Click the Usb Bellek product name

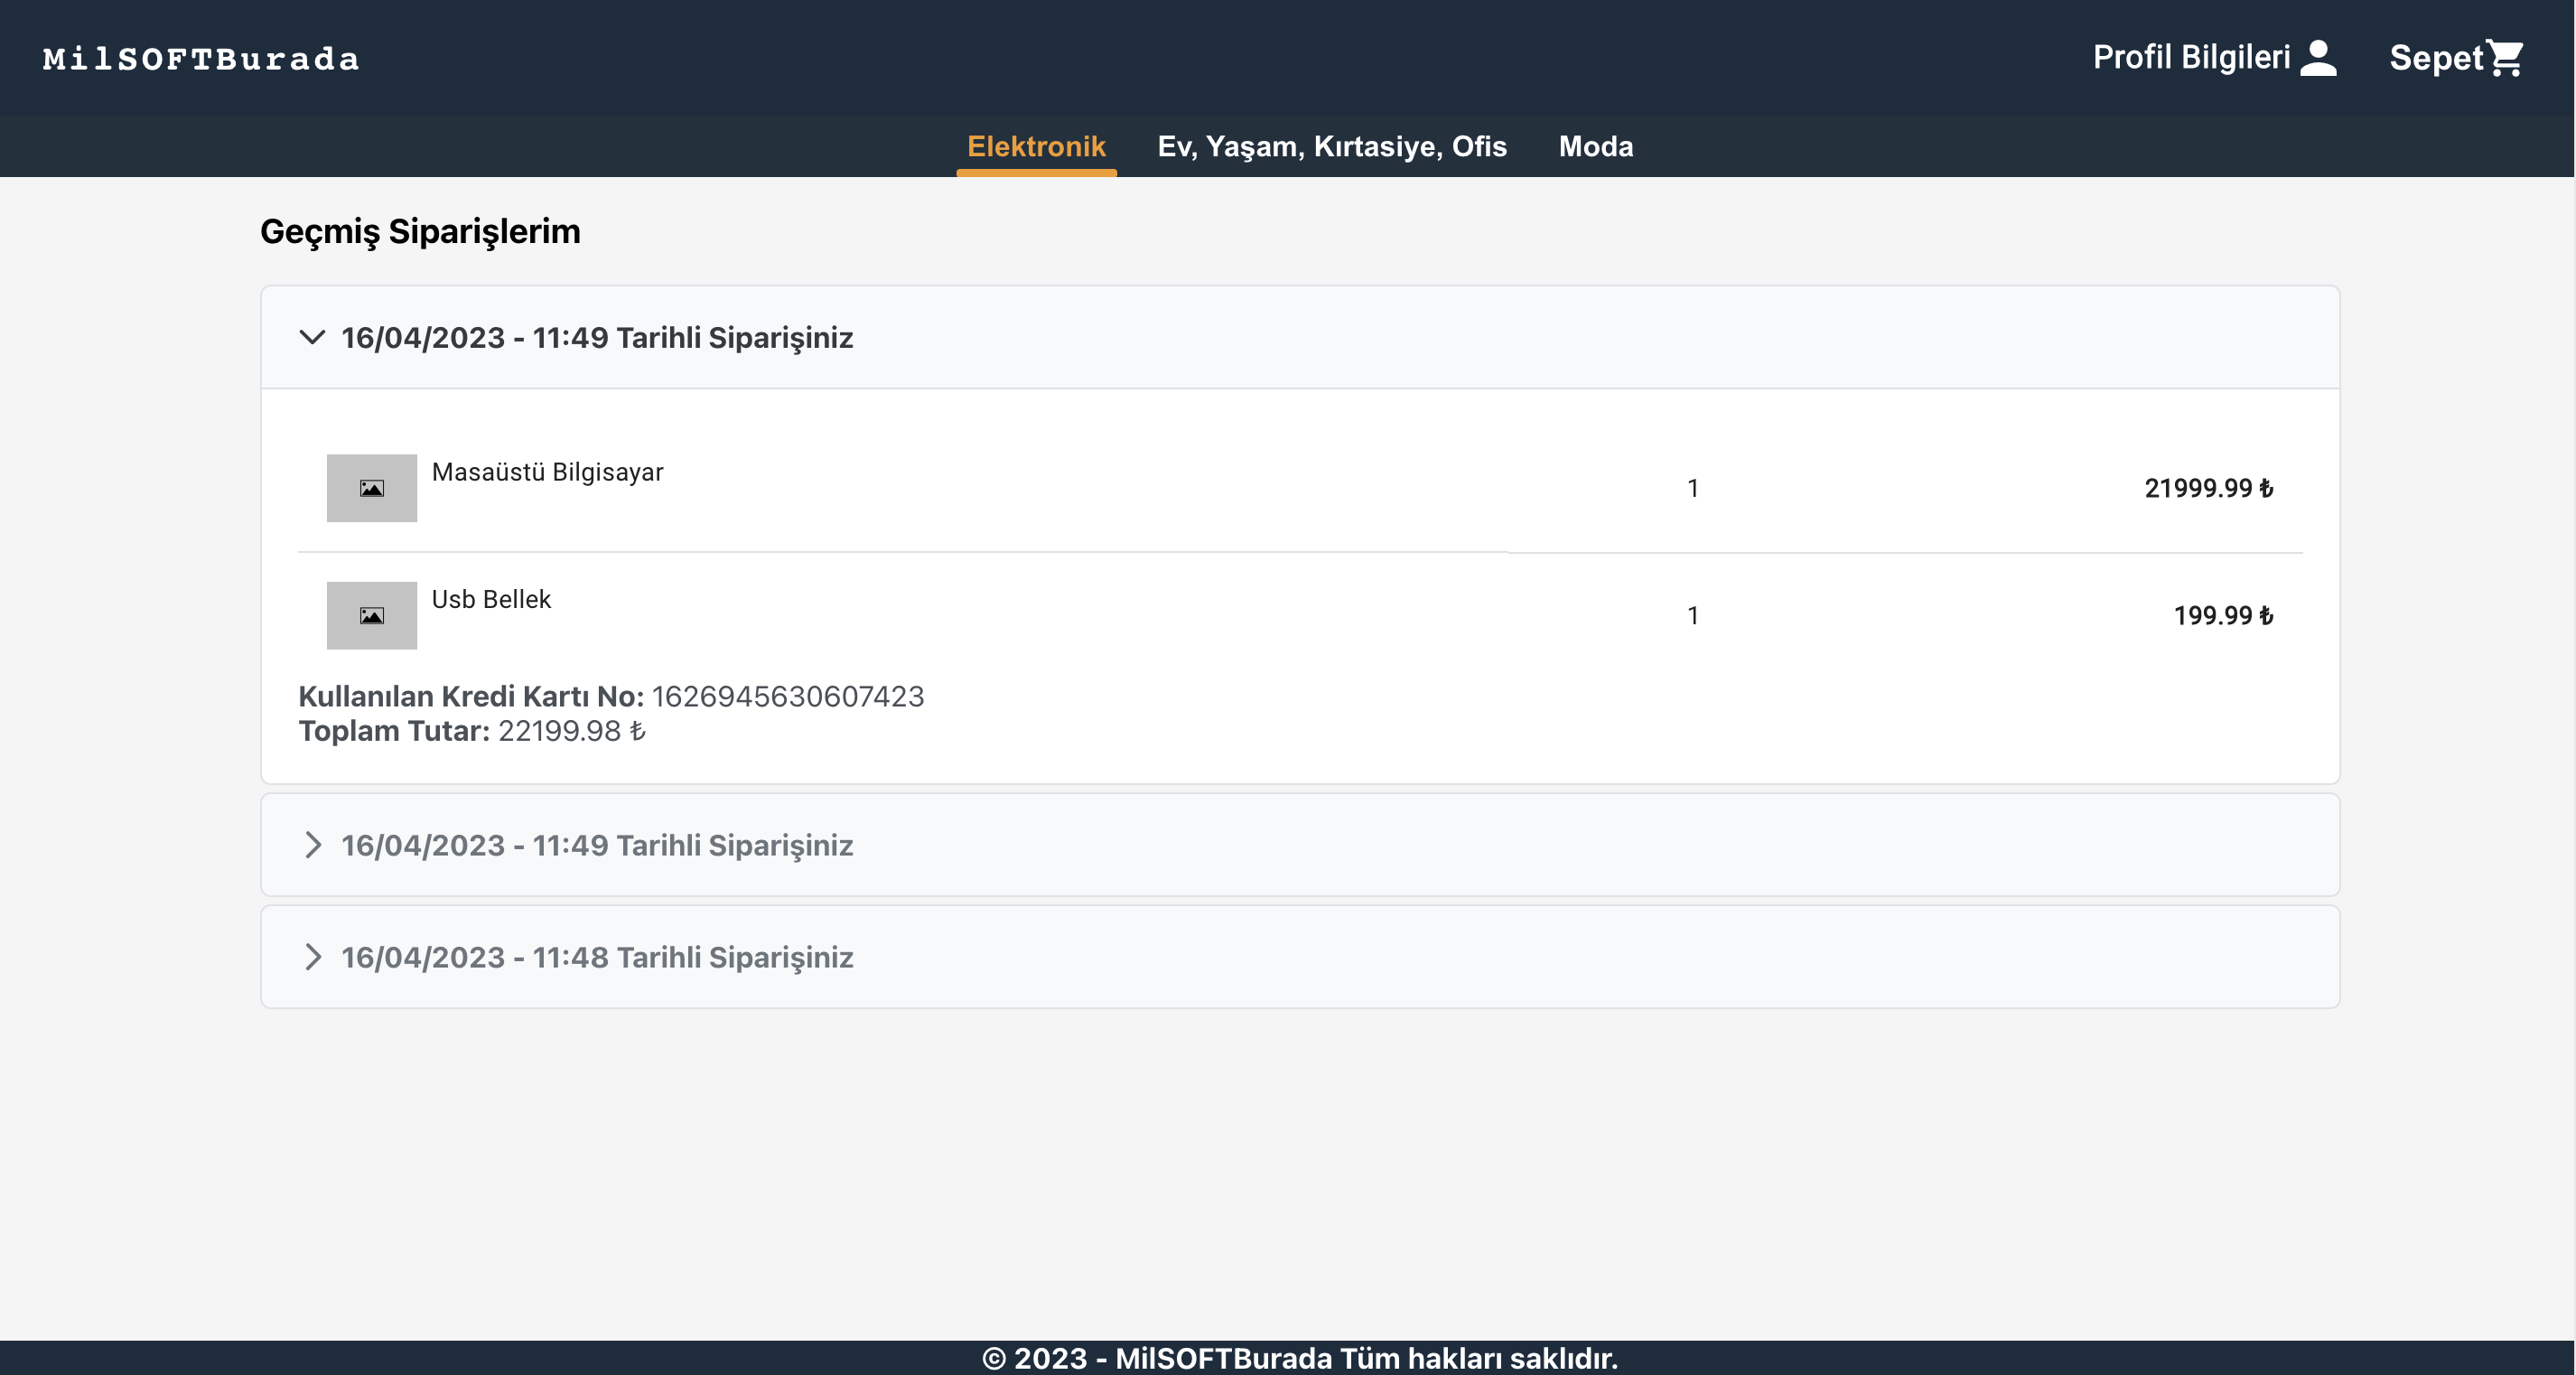pyautogui.click(x=491, y=599)
